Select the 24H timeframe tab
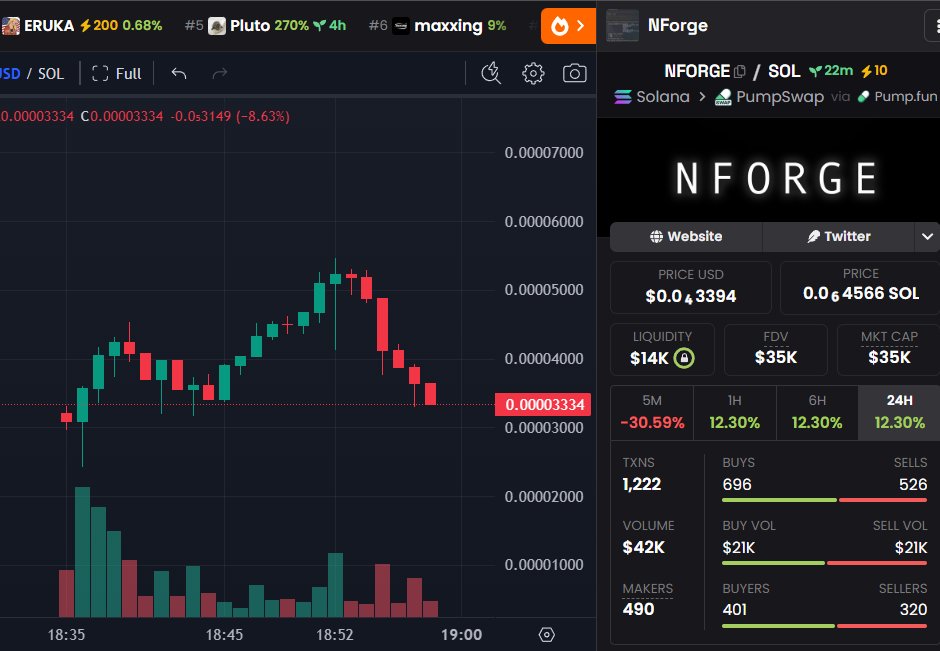 (x=899, y=412)
